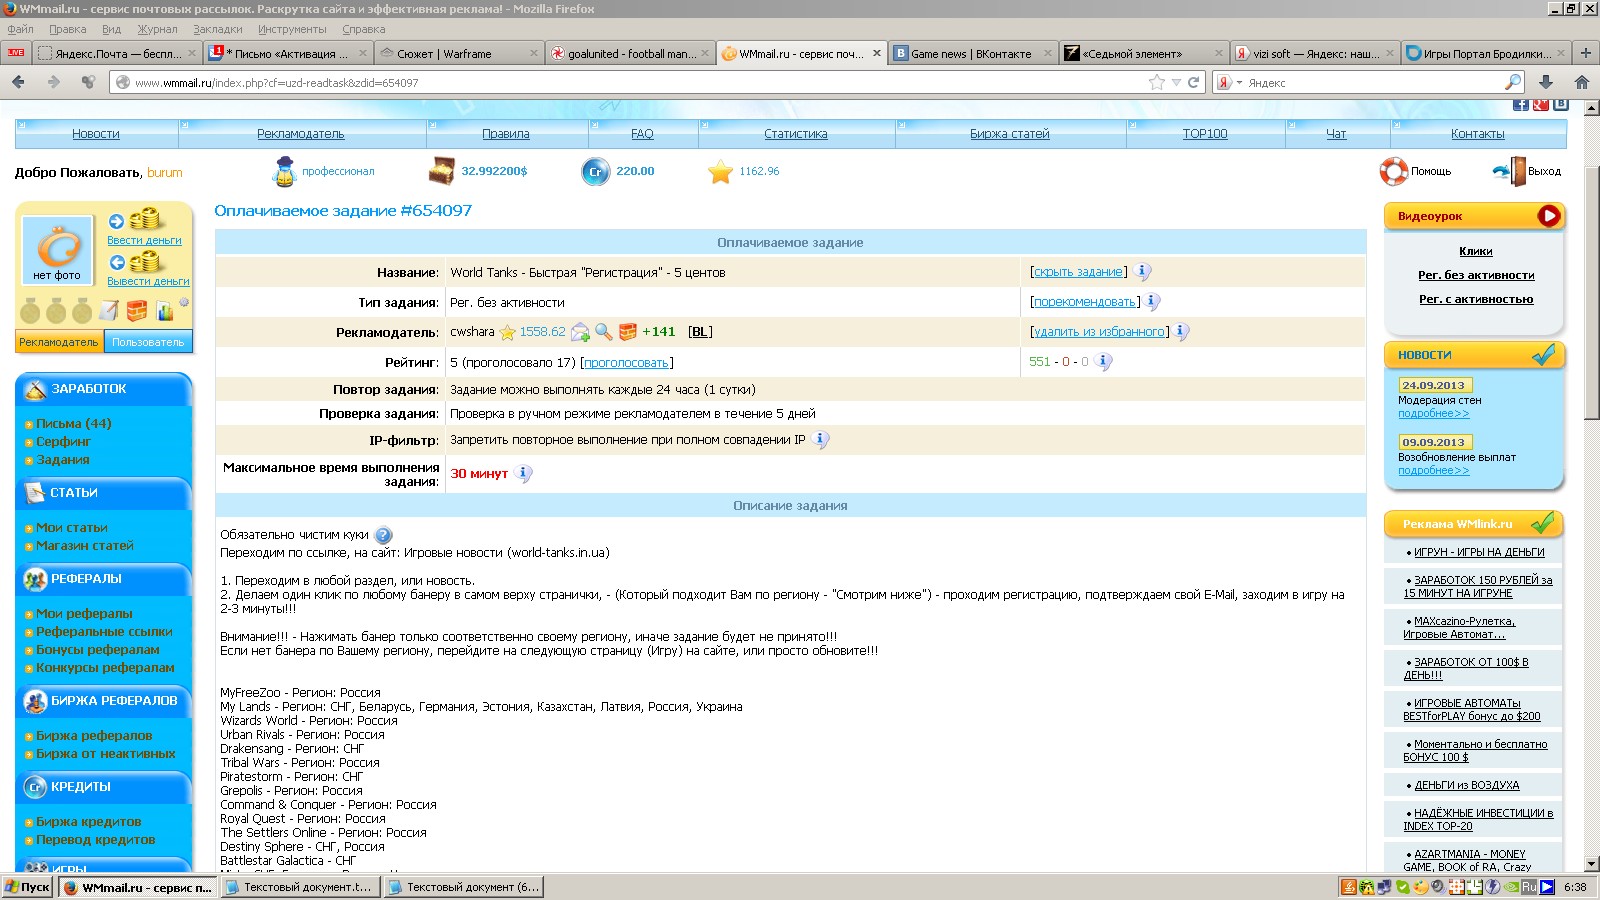Click the info icon next to 30 минут
Image resolution: width=1600 pixels, height=900 pixels.
[x=523, y=474]
